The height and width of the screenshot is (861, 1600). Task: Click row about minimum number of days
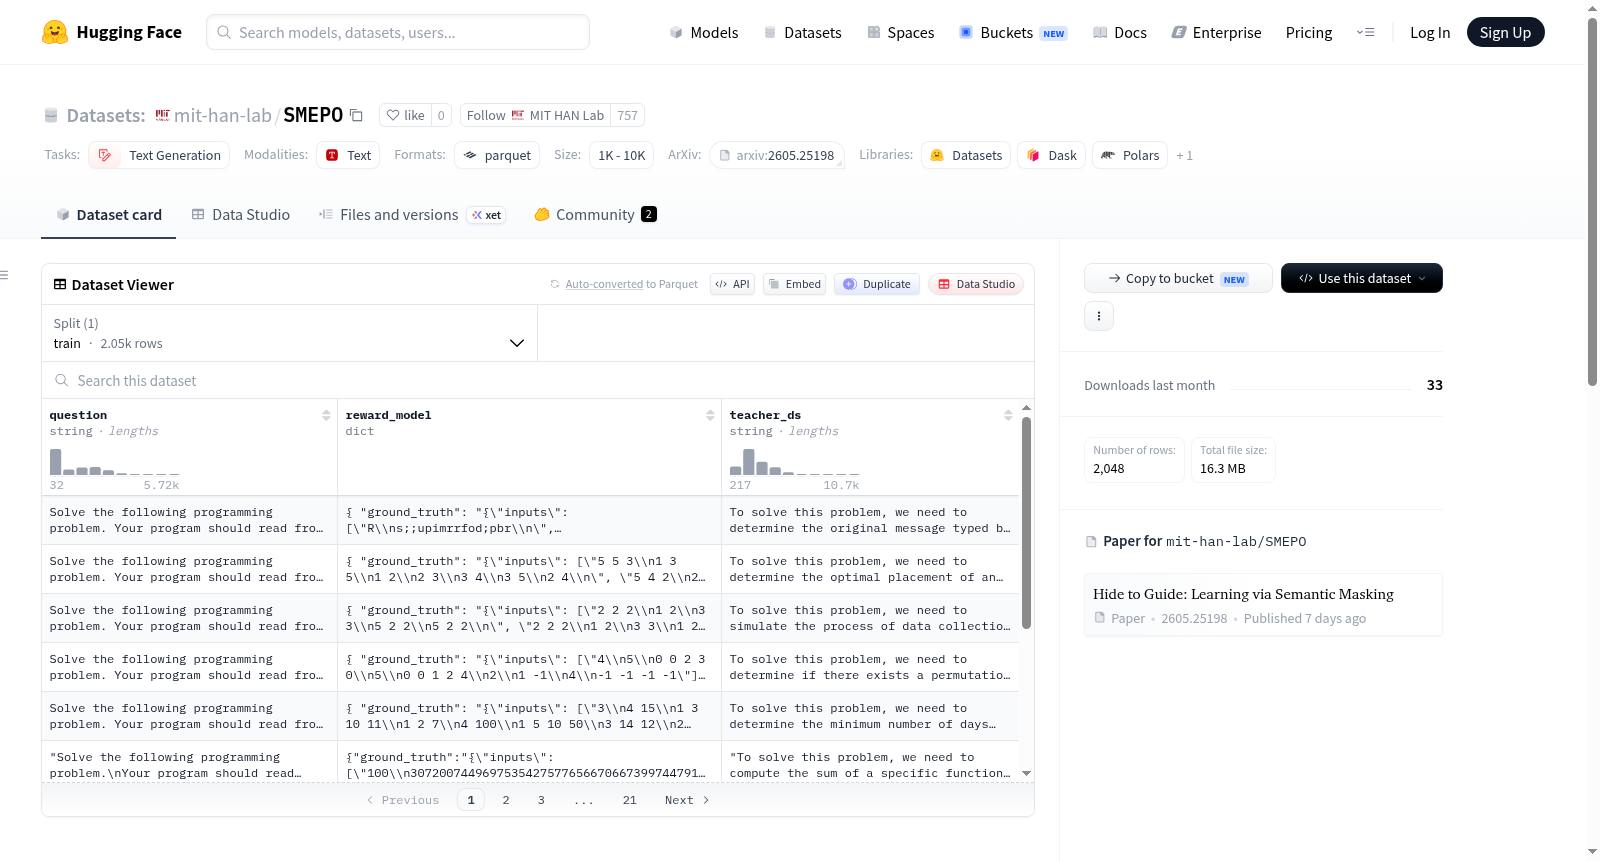[530, 716]
